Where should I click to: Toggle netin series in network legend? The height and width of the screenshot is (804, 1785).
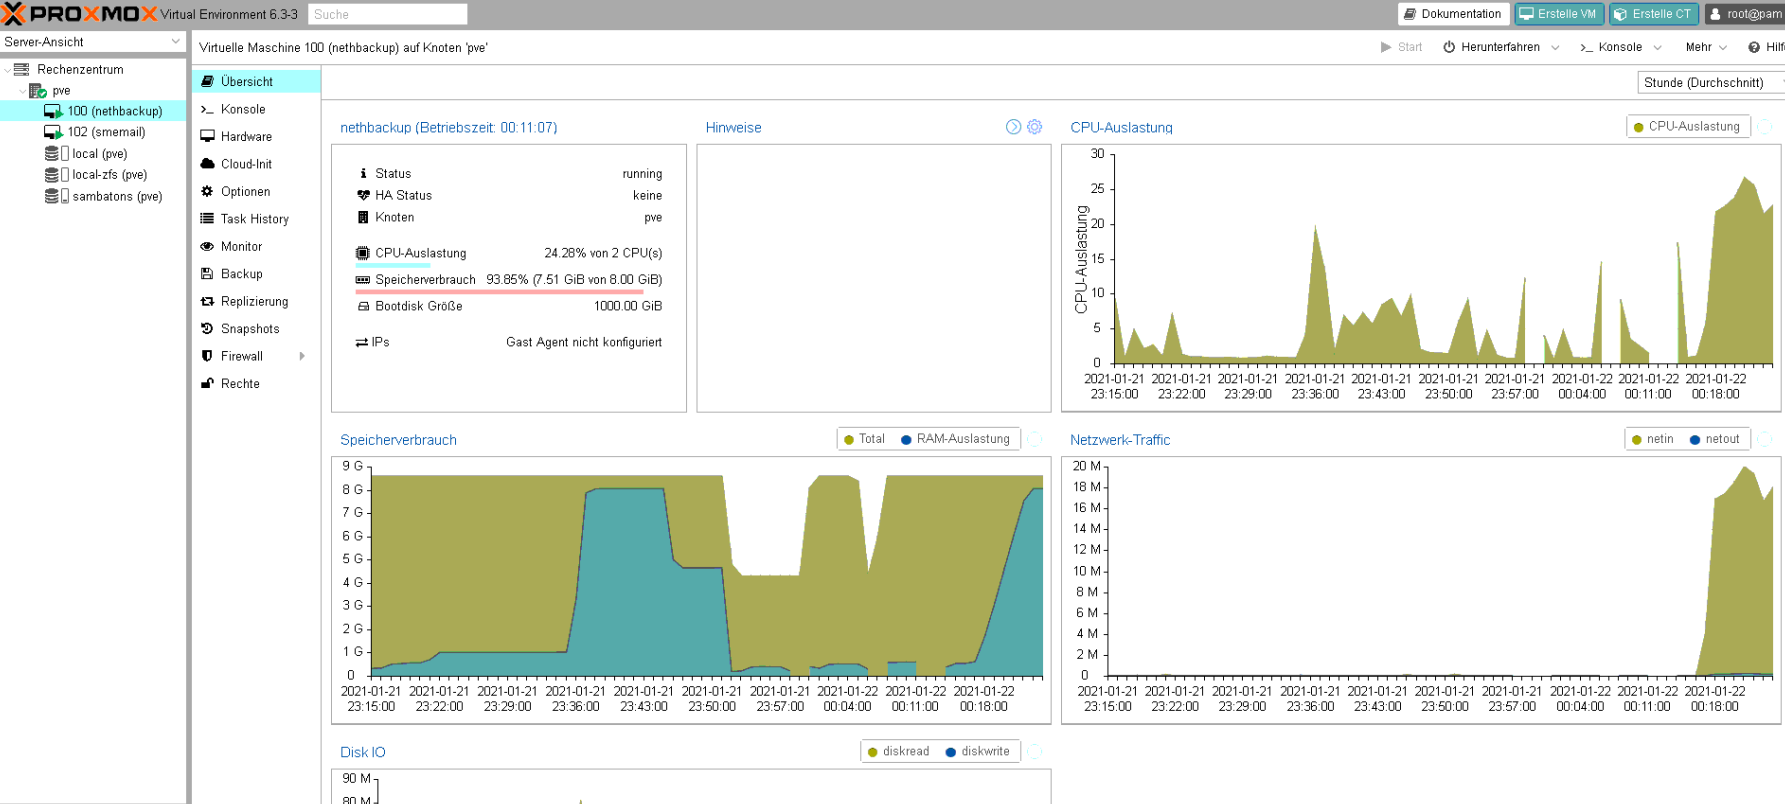click(x=1653, y=439)
